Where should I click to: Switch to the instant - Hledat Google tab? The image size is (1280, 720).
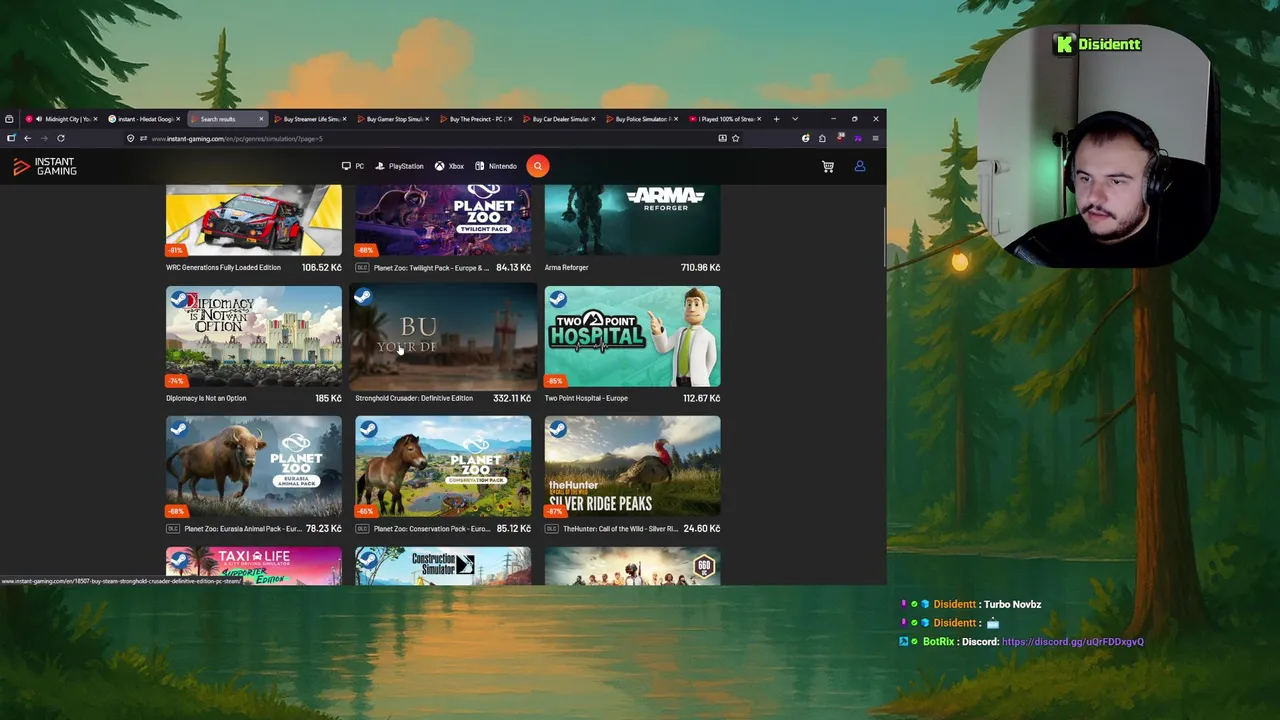[146, 119]
